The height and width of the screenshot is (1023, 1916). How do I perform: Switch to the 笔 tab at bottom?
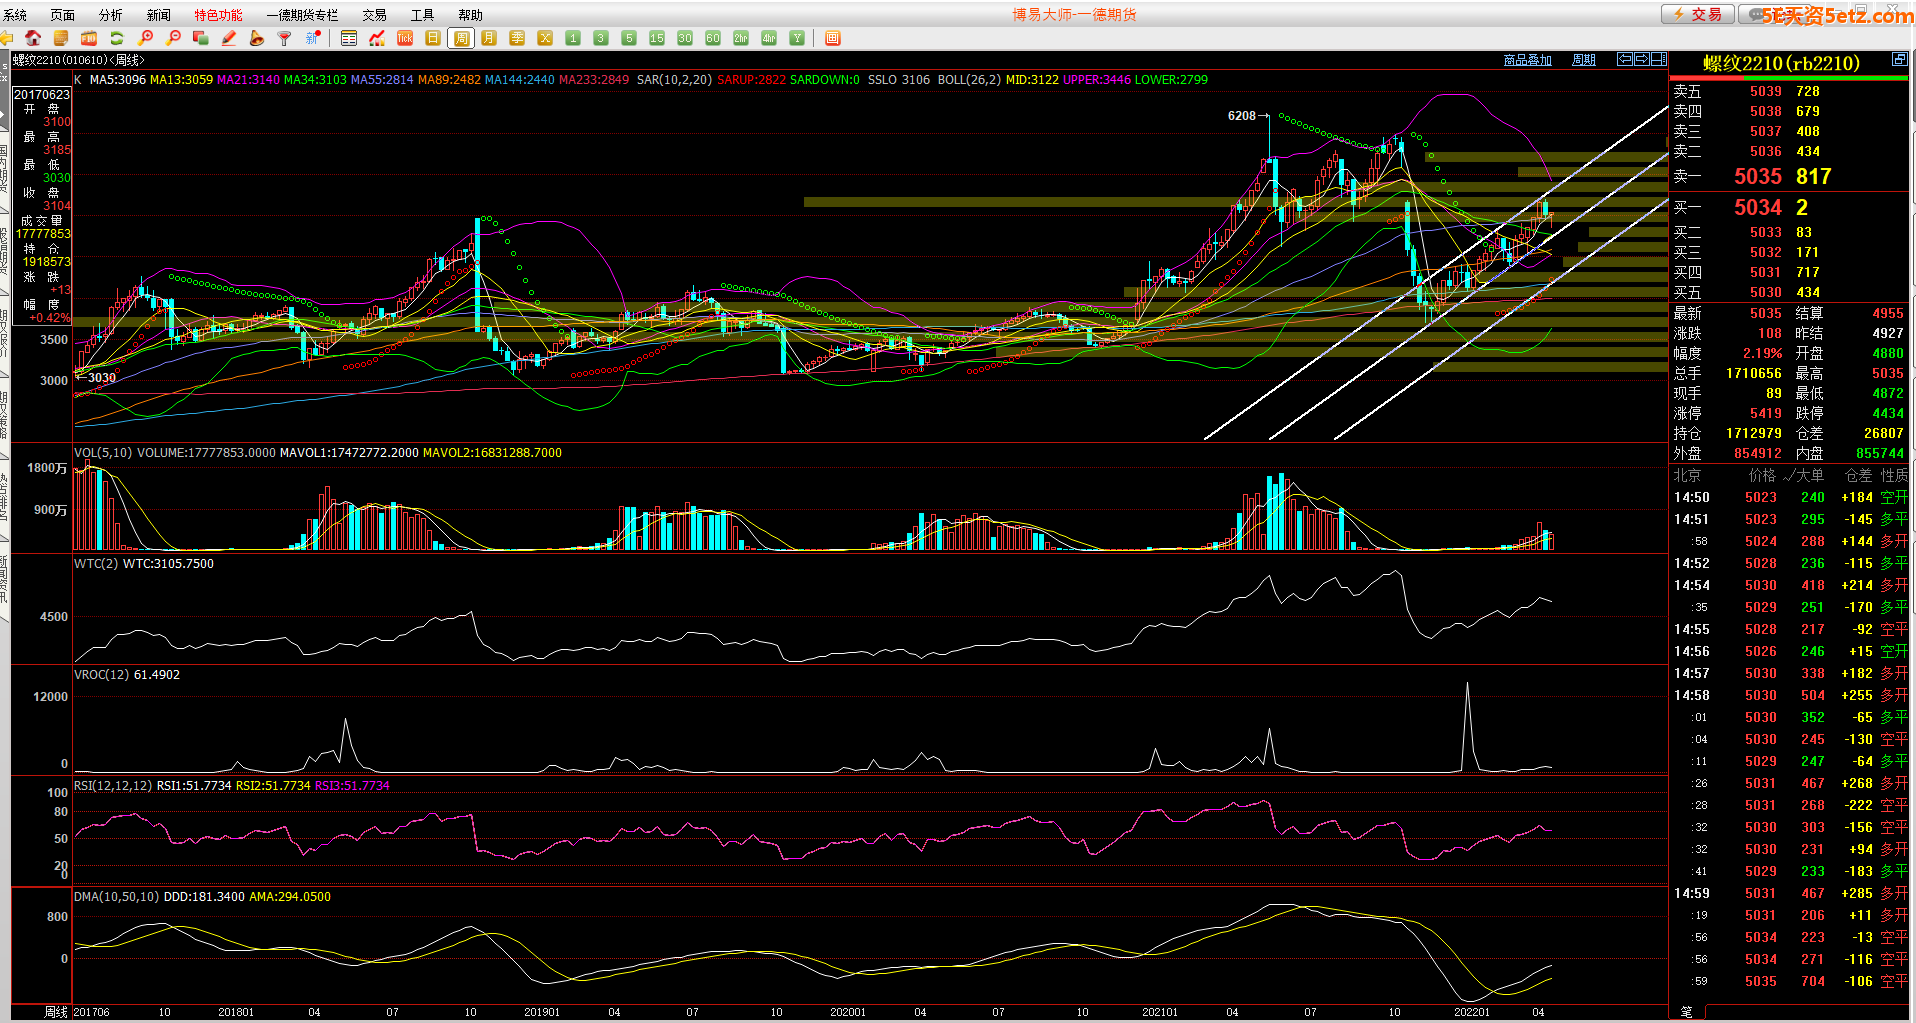tap(1687, 1013)
